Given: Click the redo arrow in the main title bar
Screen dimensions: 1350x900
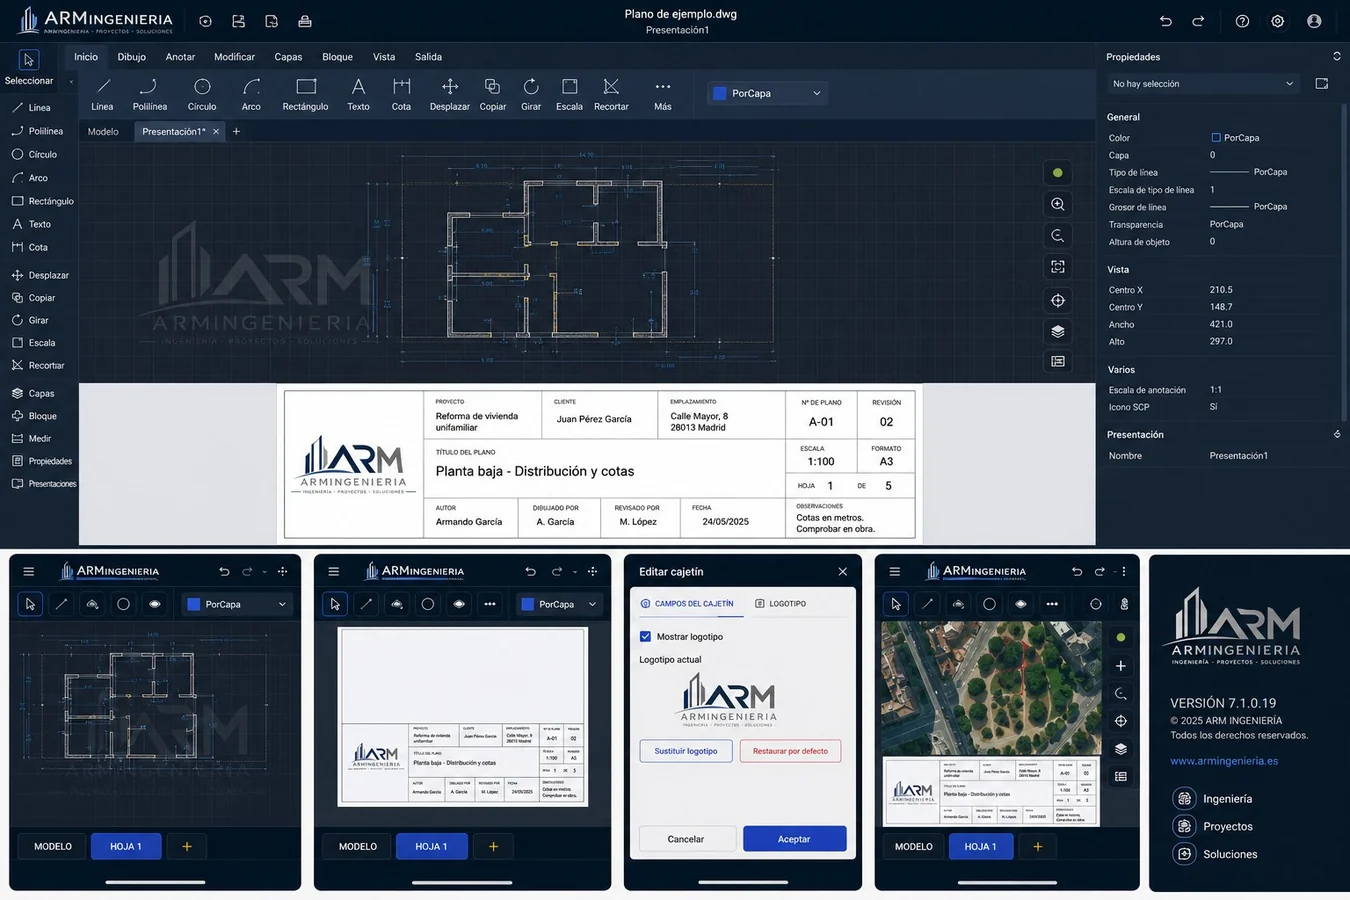Looking at the screenshot, I should click(x=1198, y=21).
